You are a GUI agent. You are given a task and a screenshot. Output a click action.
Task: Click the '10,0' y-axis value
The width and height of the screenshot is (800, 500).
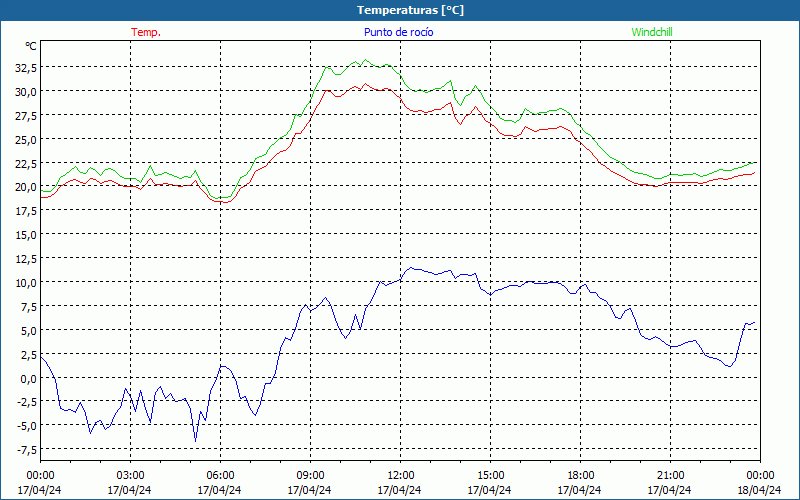pos(26,282)
